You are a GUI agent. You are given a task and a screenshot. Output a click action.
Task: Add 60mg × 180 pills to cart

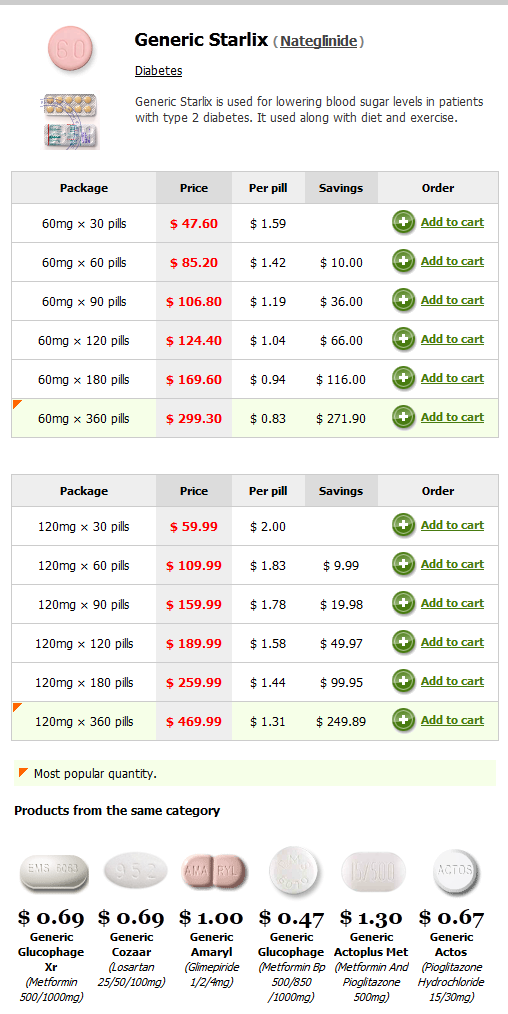point(452,378)
